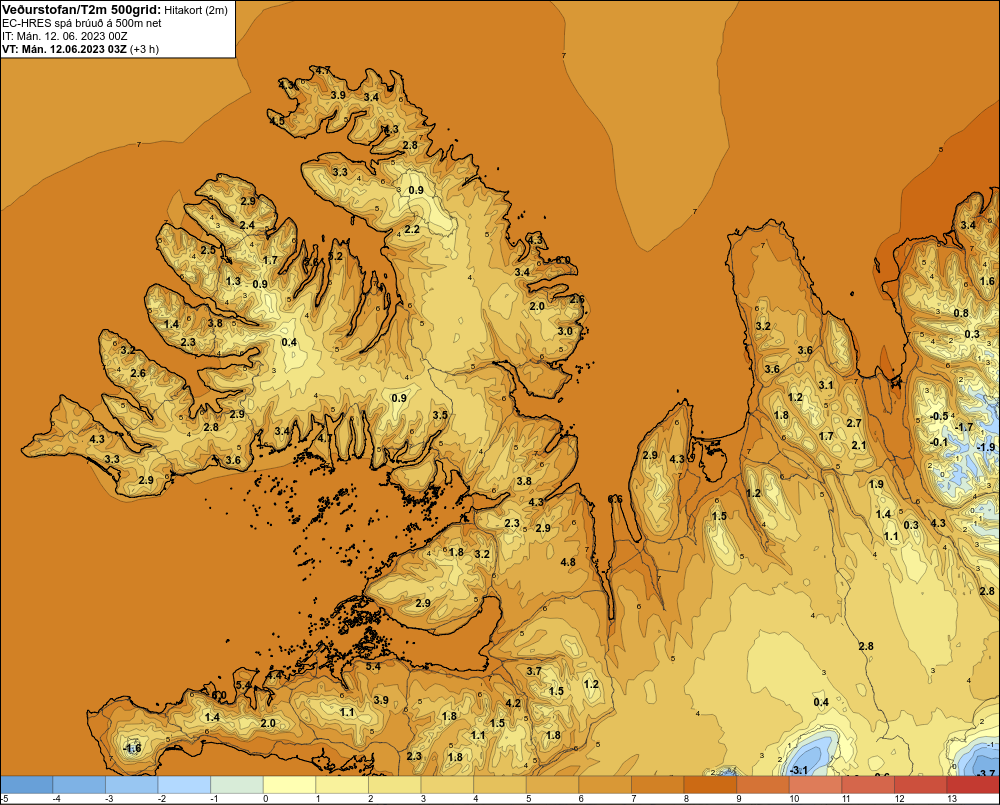Click the 'EC-HRES spá brúuð á 500m net' line
The height and width of the screenshot is (805, 1000).
coord(82,24)
